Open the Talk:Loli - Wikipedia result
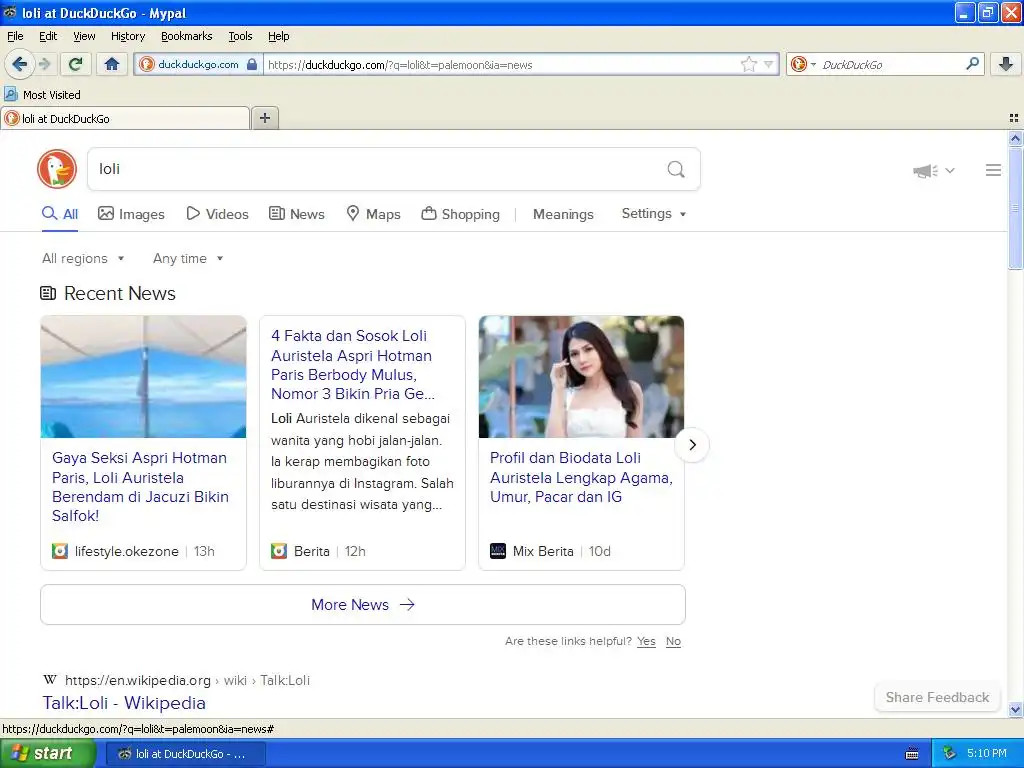 (x=124, y=703)
